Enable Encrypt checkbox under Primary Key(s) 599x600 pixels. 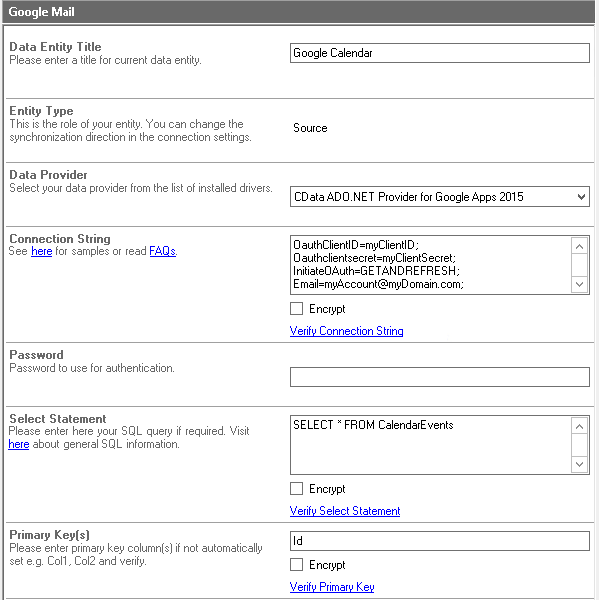(297, 565)
